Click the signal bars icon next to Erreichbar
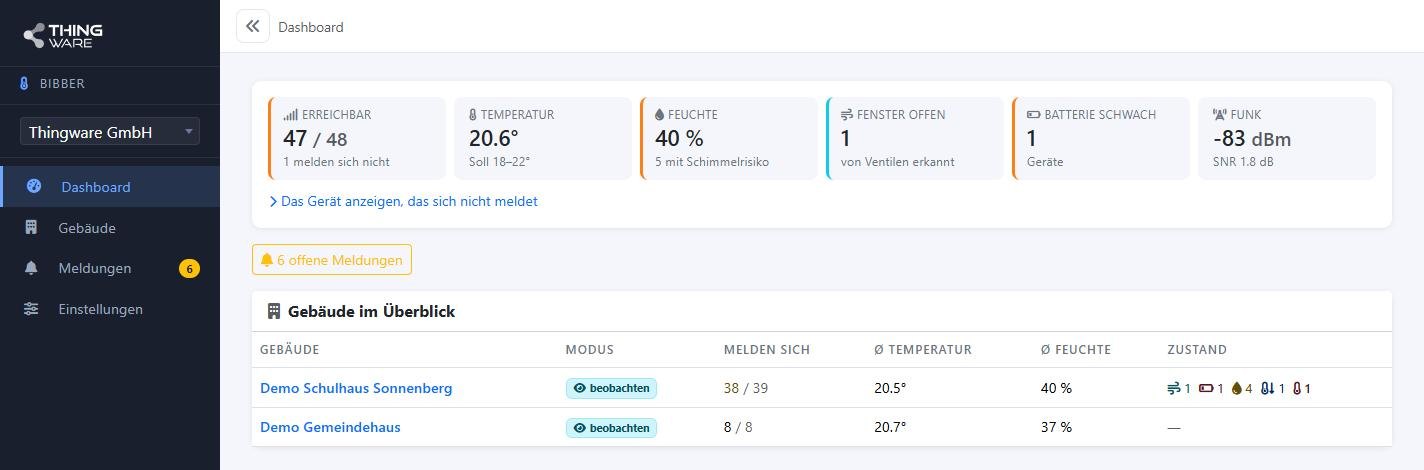1424x470 pixels. (x=290, y=115)
